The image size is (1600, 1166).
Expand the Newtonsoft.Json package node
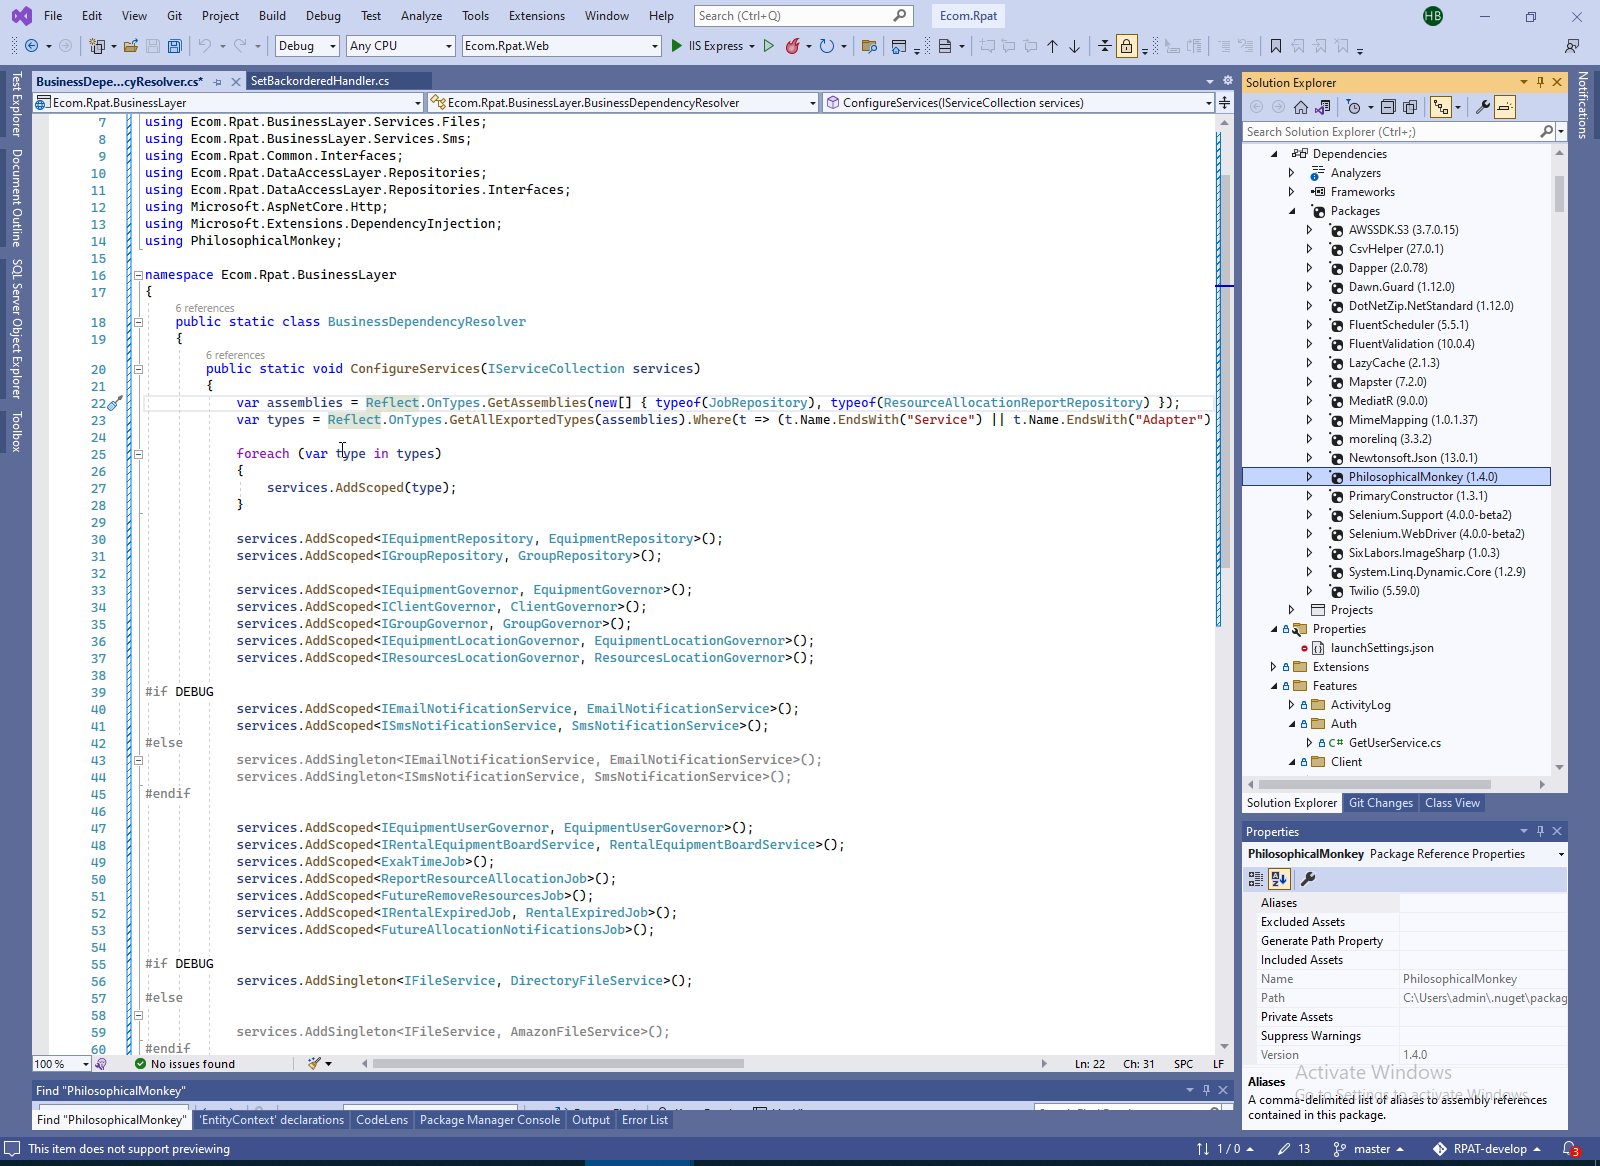pyautogui.click(x=1309, y=458)
